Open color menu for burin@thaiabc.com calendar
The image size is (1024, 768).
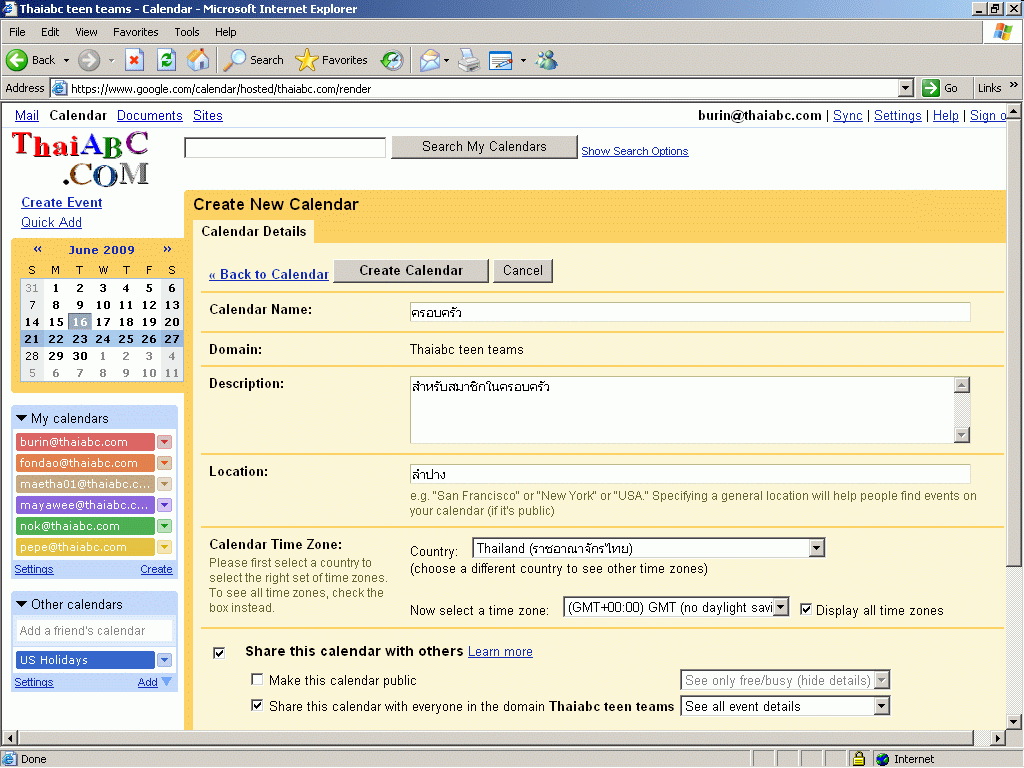click(165, 442)
